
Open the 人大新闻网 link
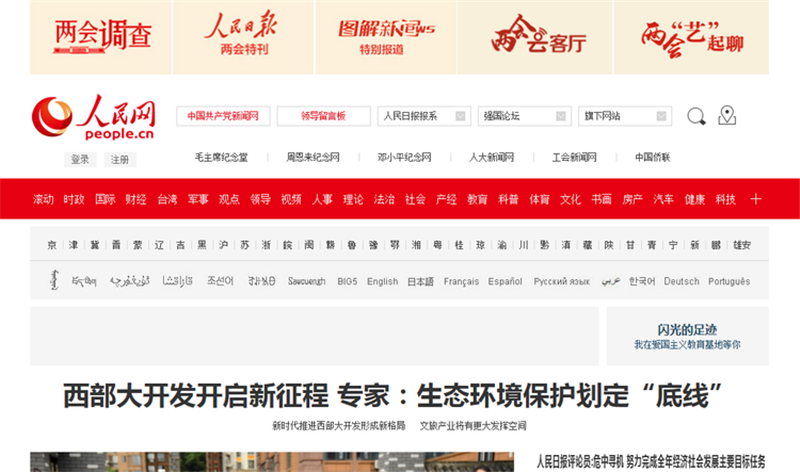pos(491,157)
